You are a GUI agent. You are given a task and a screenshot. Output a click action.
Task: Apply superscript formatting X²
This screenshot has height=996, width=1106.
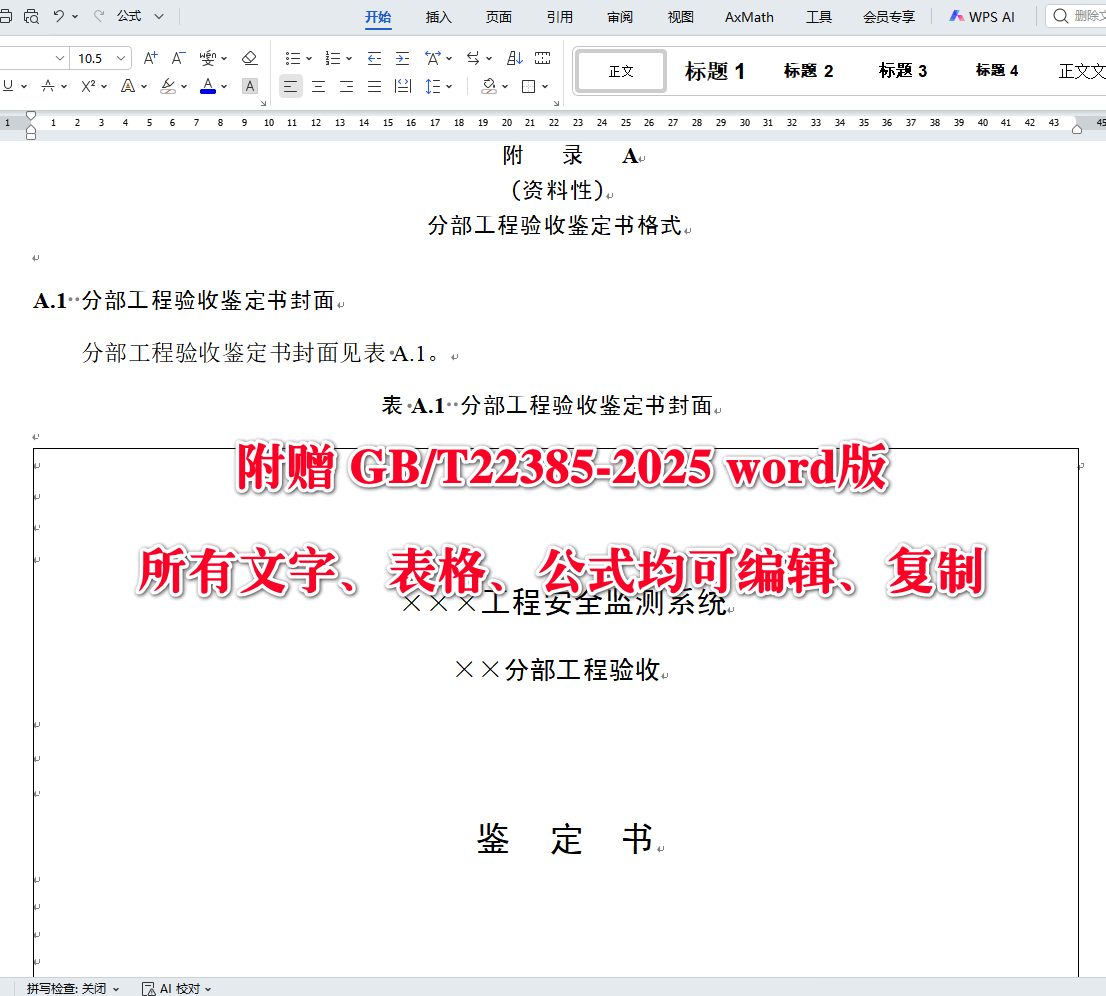coord(90,86)
